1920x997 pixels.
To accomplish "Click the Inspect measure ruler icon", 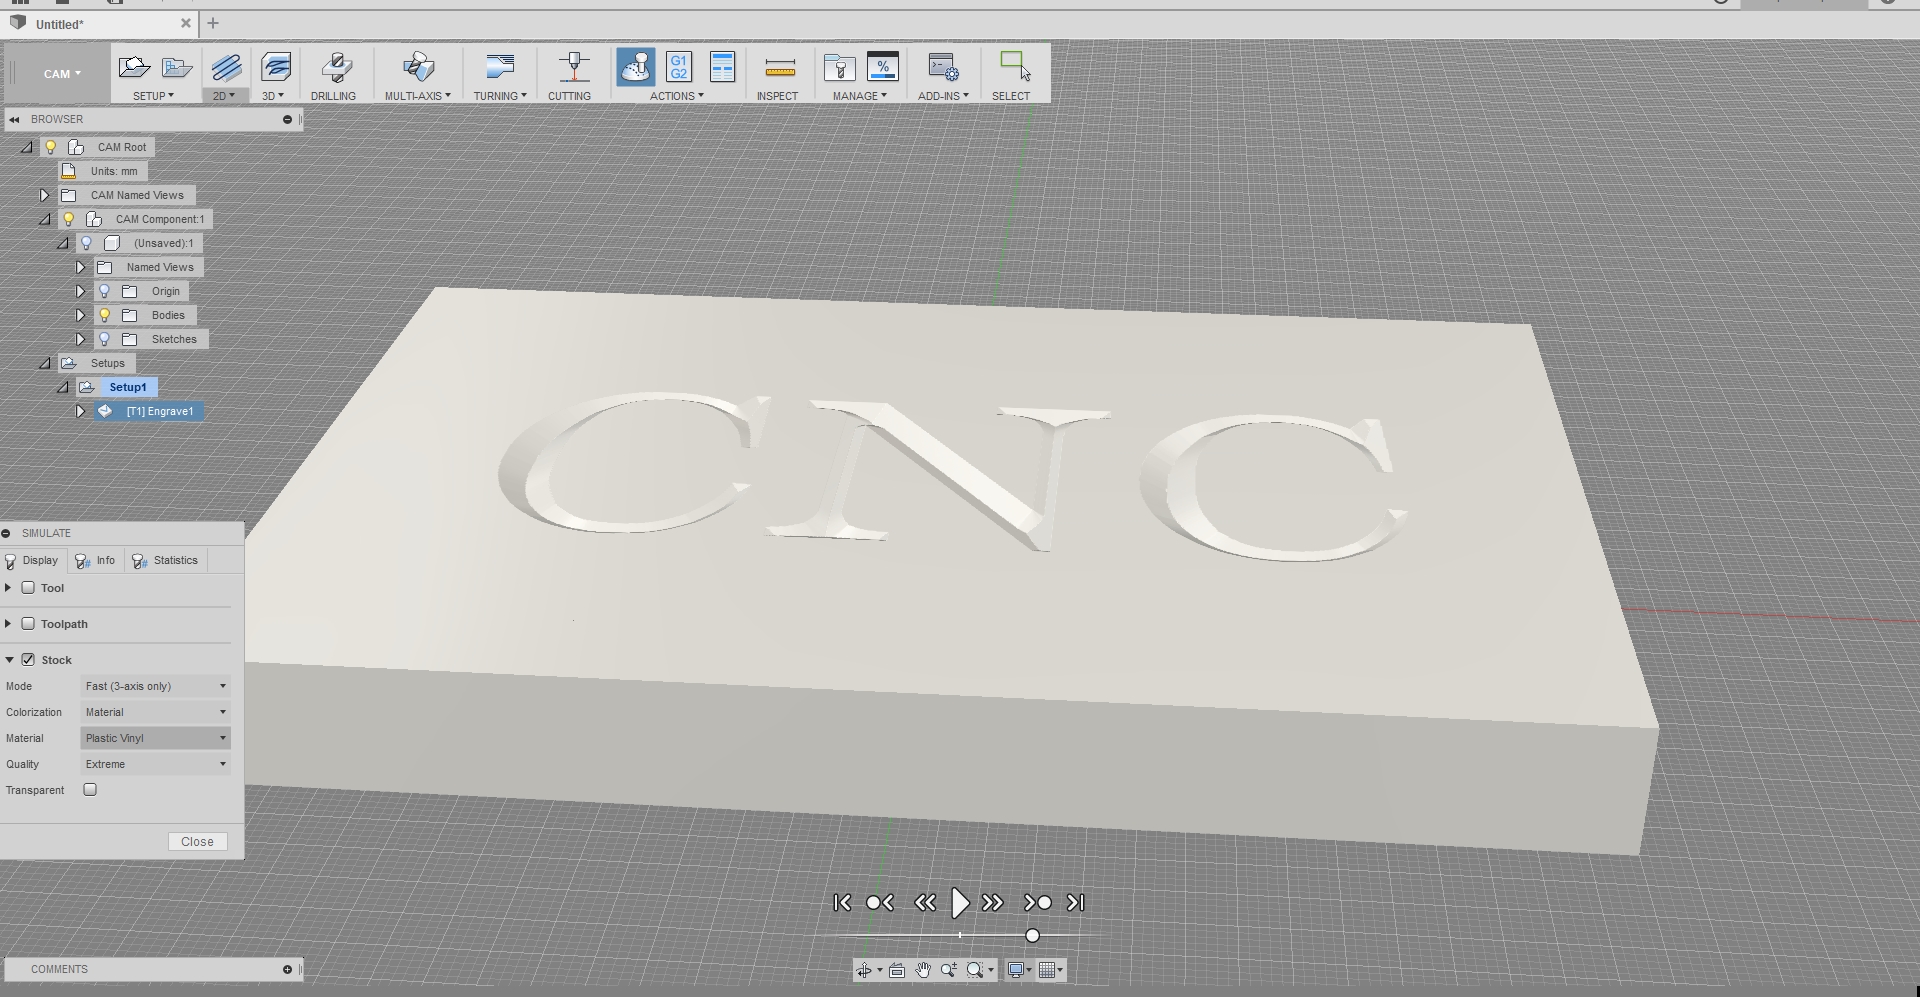I will pyautogui.click(x=780, y=68).
